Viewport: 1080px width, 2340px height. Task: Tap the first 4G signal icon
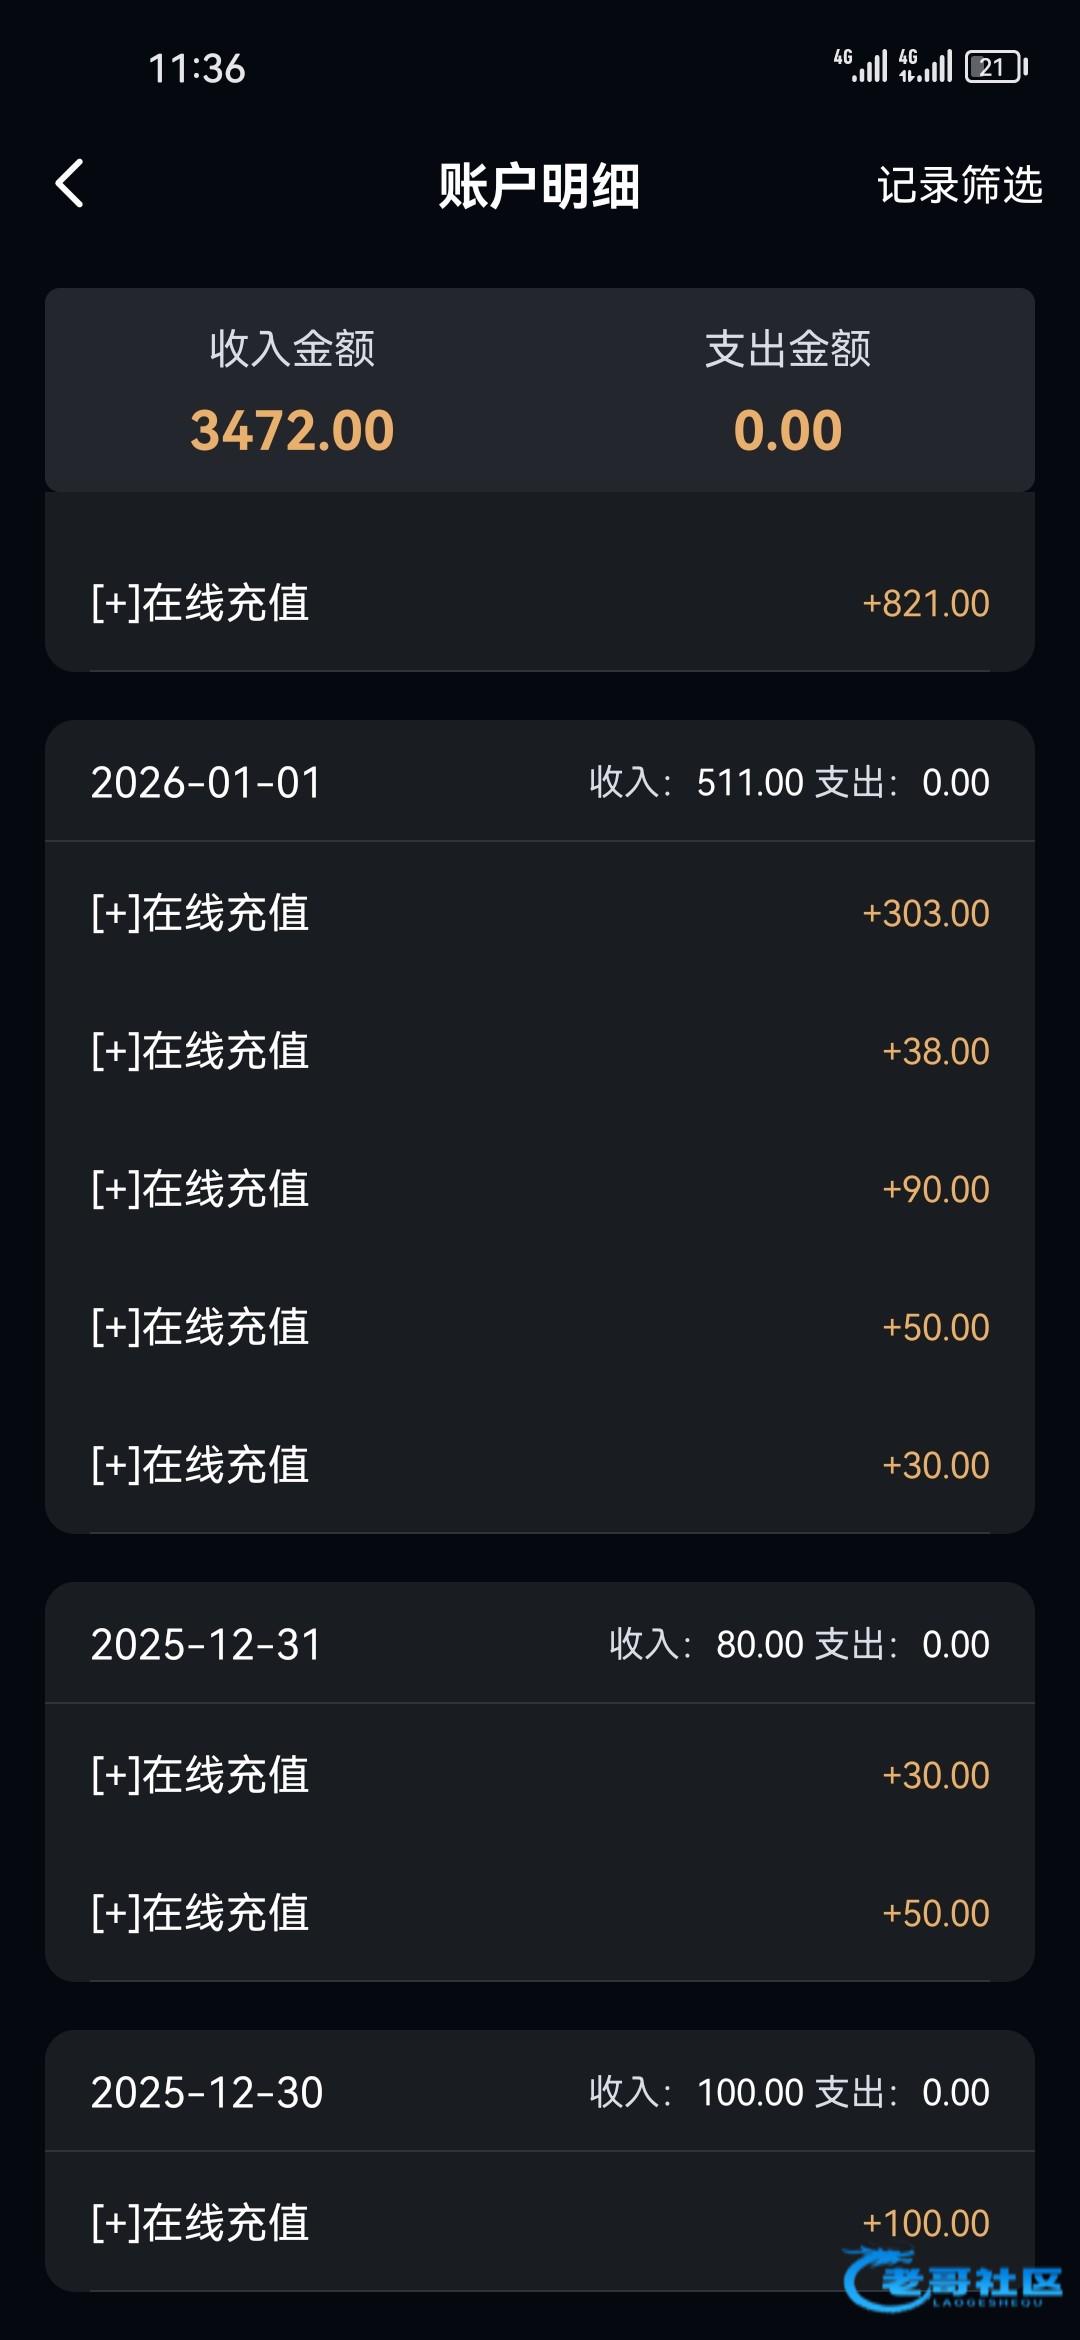point(860,66)
